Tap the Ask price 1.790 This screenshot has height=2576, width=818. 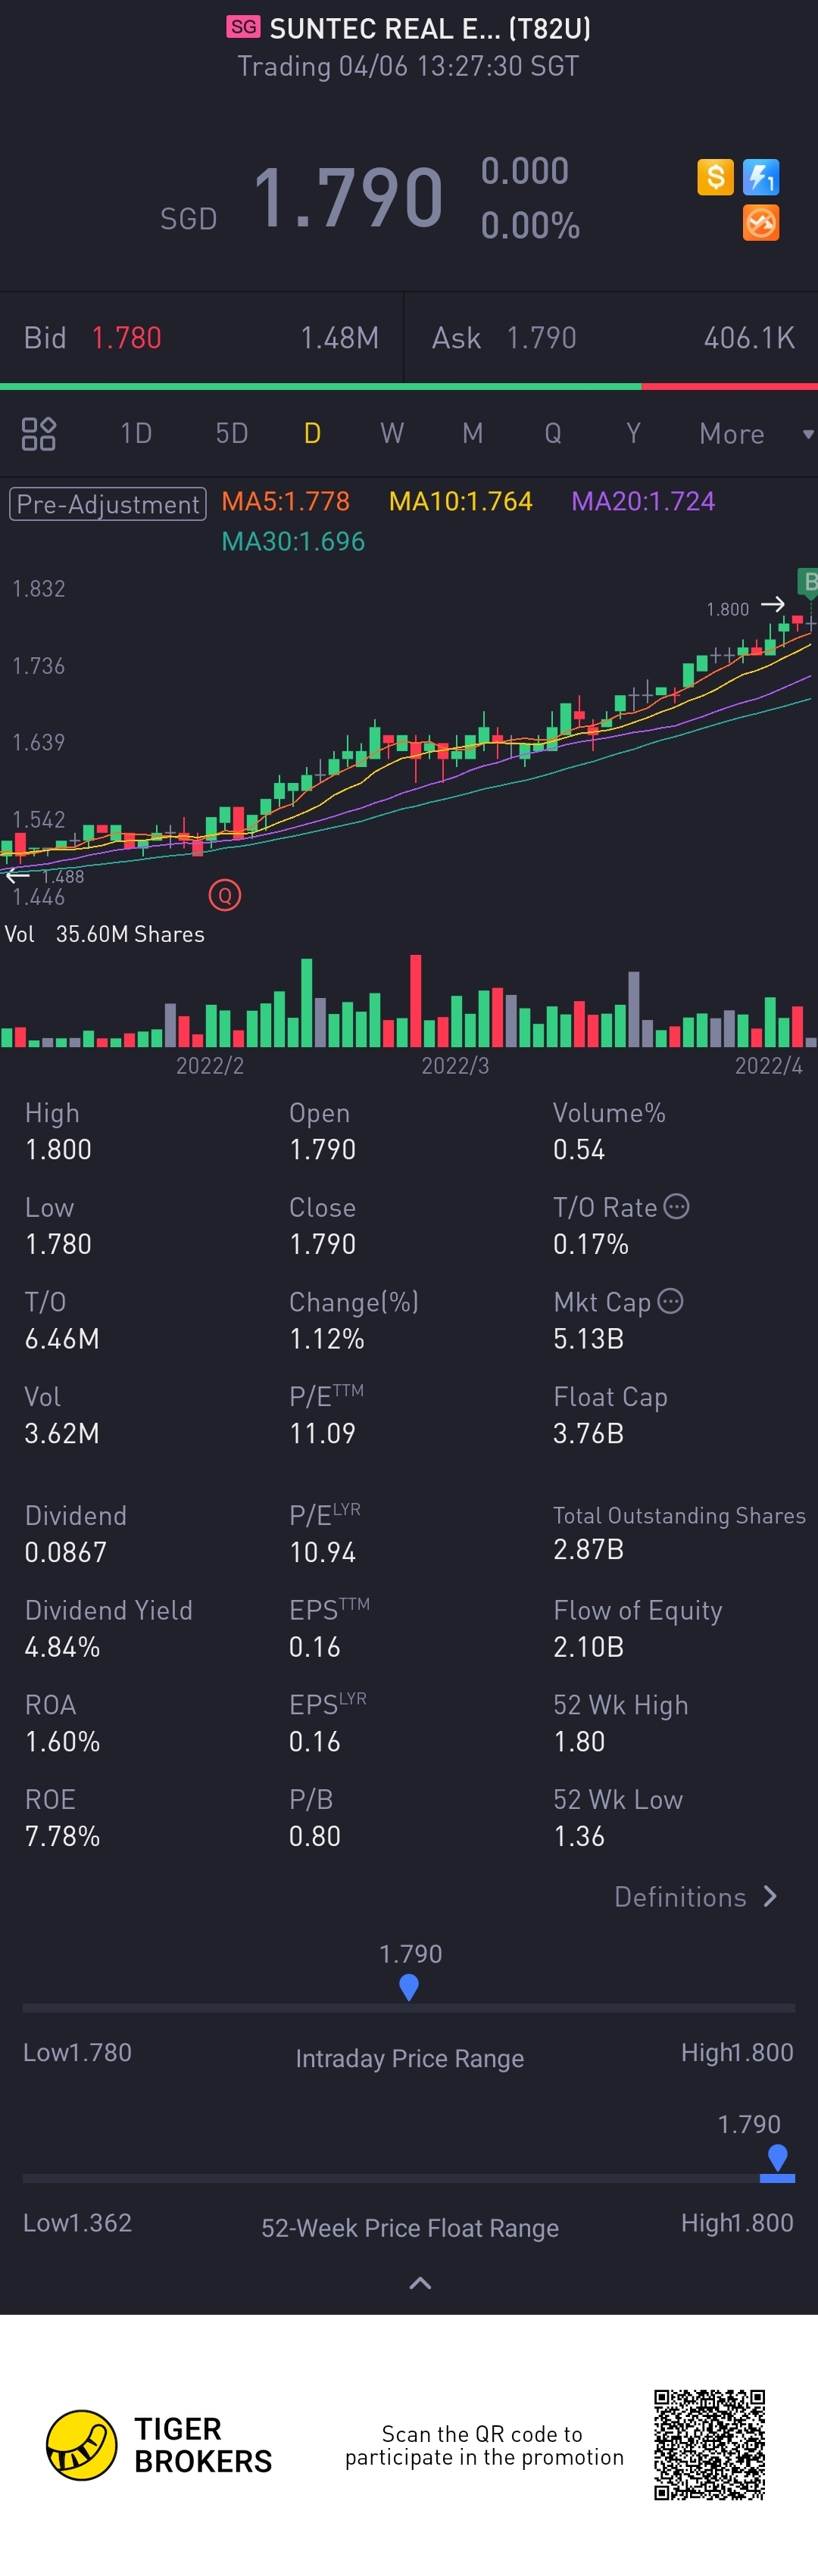tap(541, 338)
